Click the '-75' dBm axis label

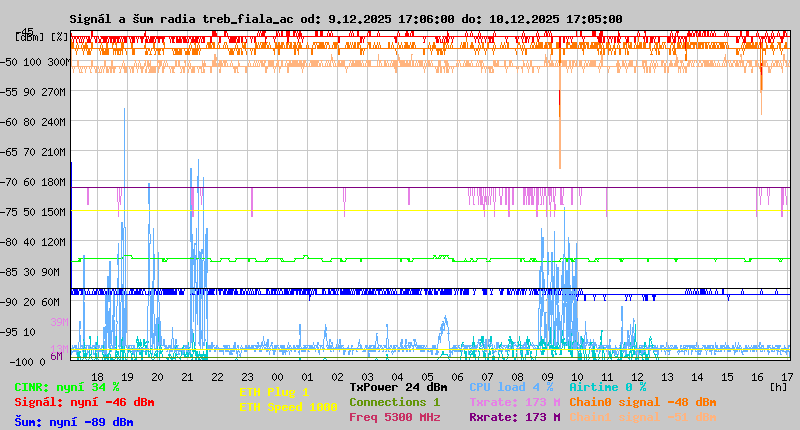[9, 212]
